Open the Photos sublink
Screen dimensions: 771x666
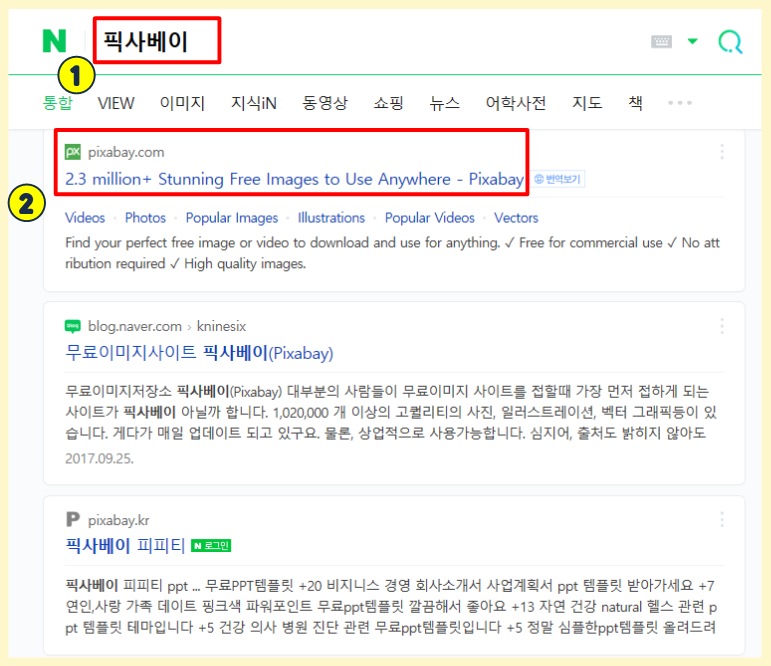(x=145, y=218)
